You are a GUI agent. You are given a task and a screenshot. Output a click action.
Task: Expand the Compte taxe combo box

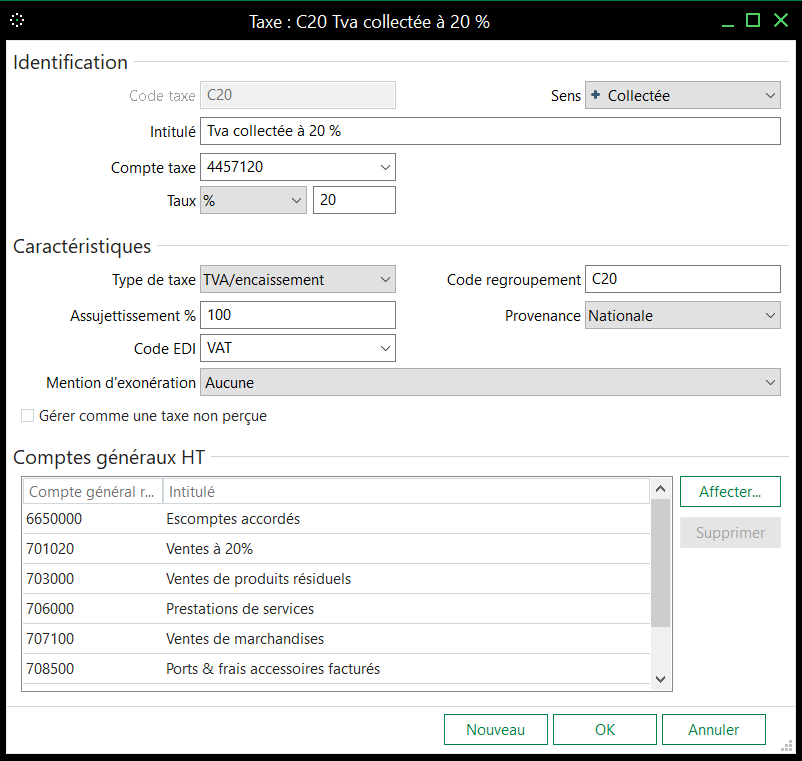pos(386,167)
